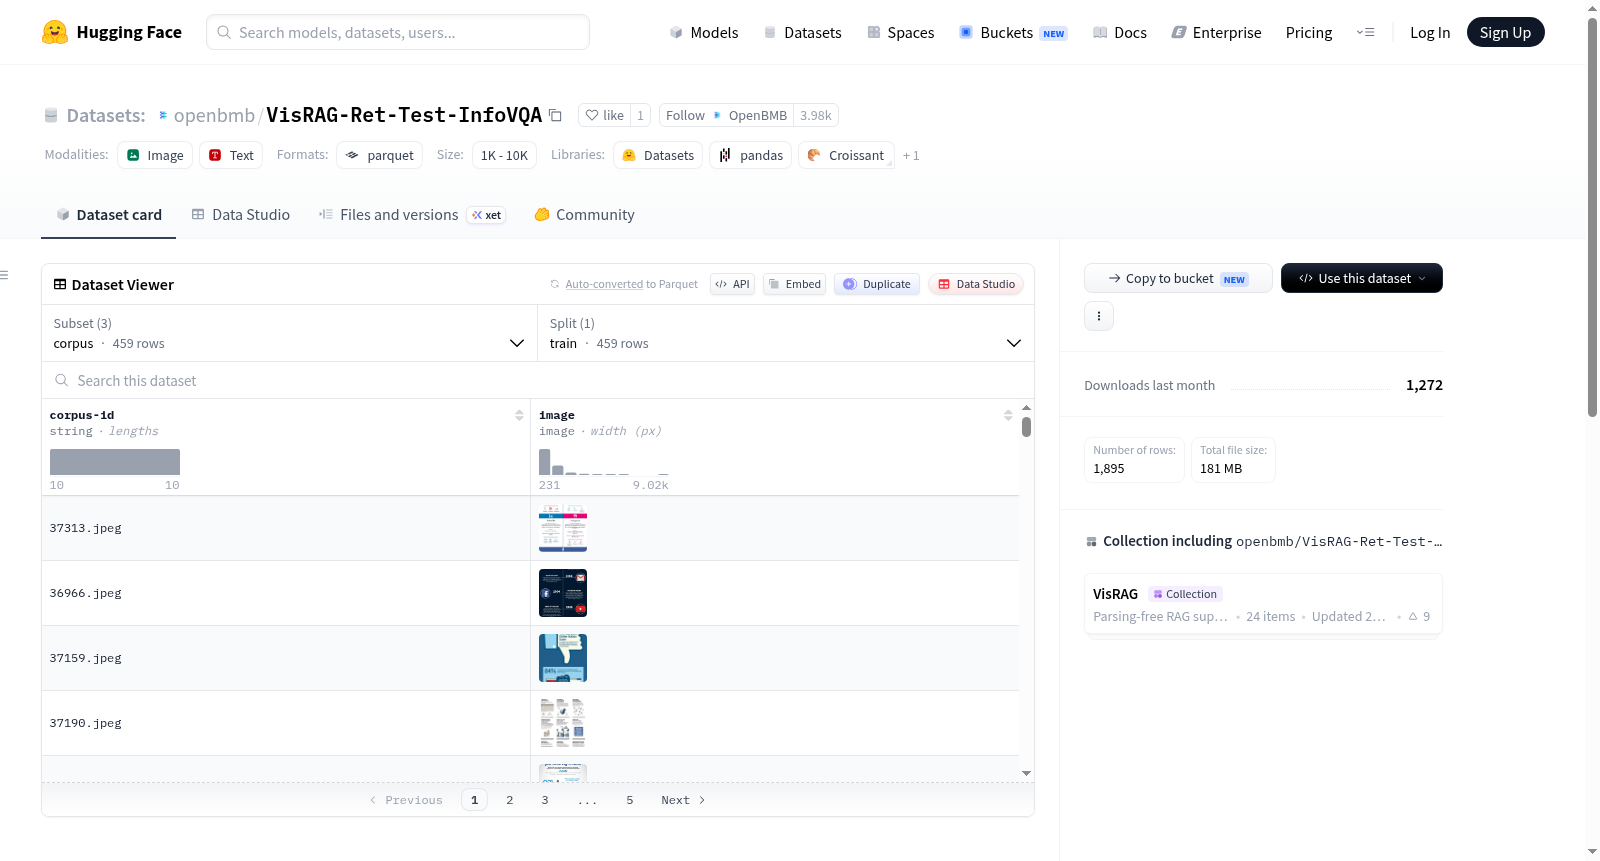Click Log In link
1600x861 pixels.
coord(1430,32)
